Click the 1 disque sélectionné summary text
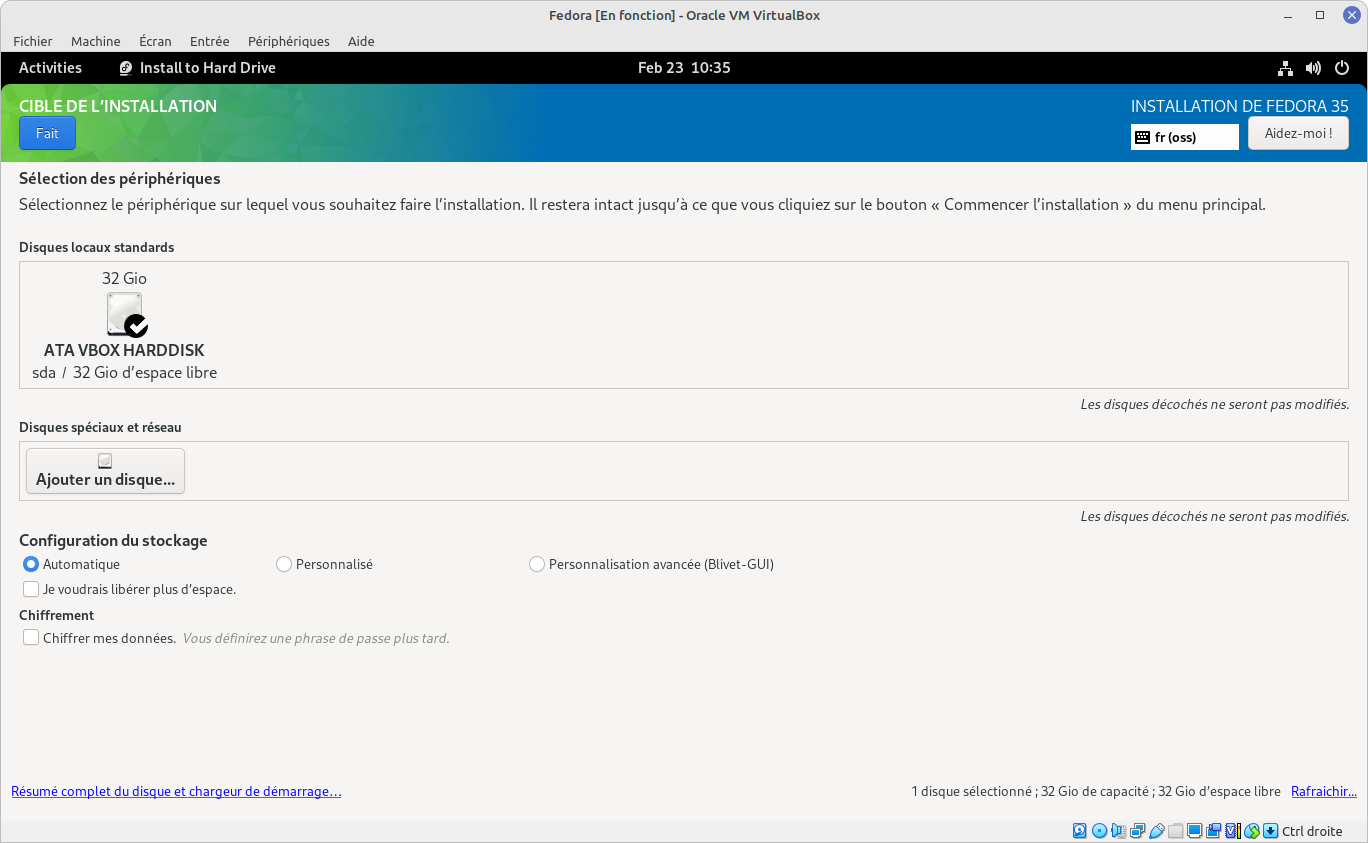This screenshot has height=843, width=1368. tap(1096, 791)
